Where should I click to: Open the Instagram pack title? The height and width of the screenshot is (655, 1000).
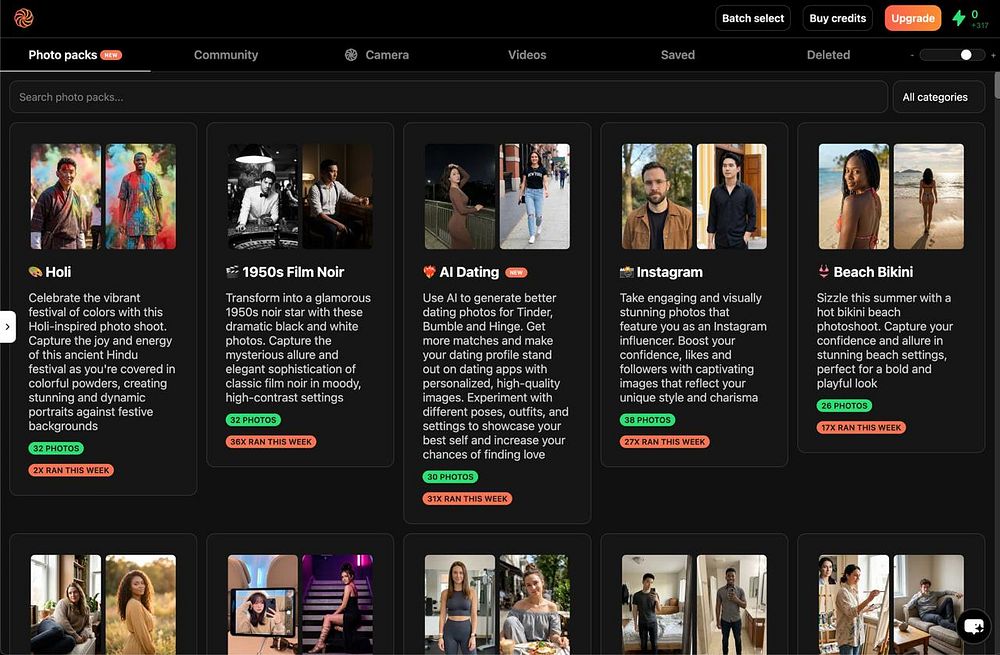point(669,272)
